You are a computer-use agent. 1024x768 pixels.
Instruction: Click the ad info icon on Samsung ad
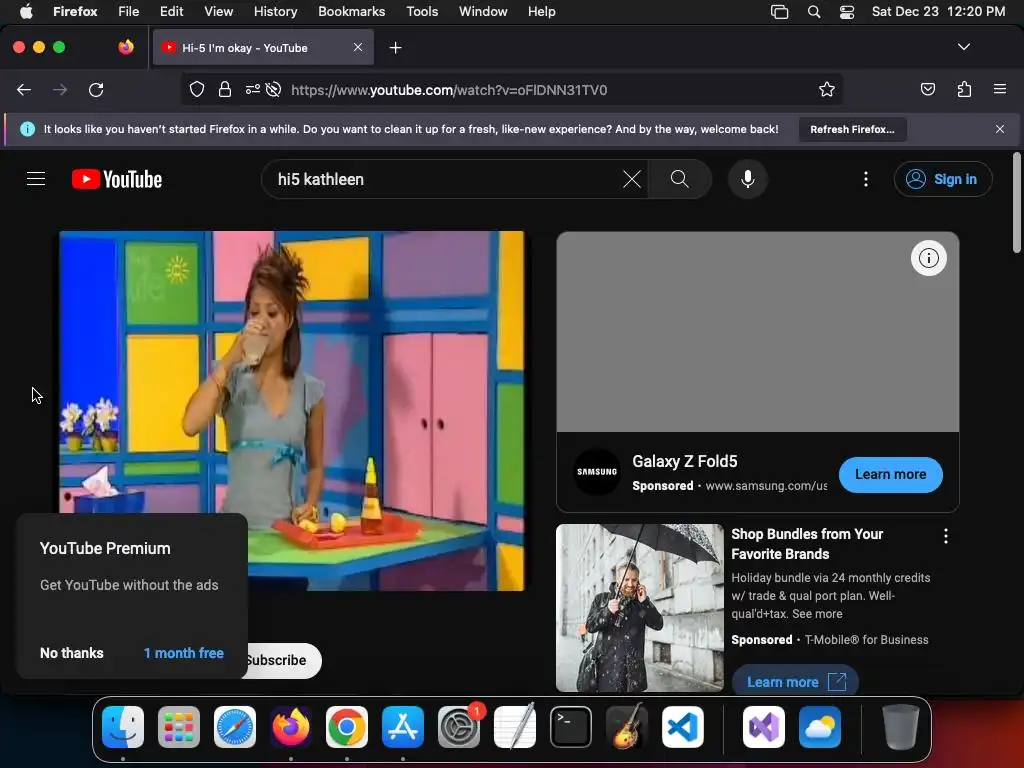click(929, 259)
